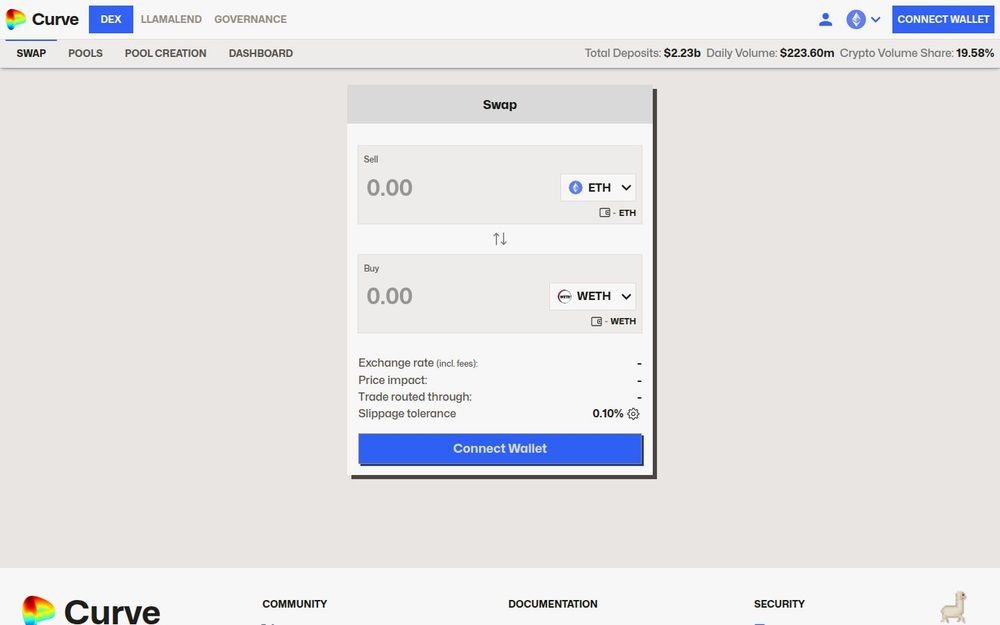Click the Buy amount input field
This screenshot has width=1000, height=625.
[453, 296]
